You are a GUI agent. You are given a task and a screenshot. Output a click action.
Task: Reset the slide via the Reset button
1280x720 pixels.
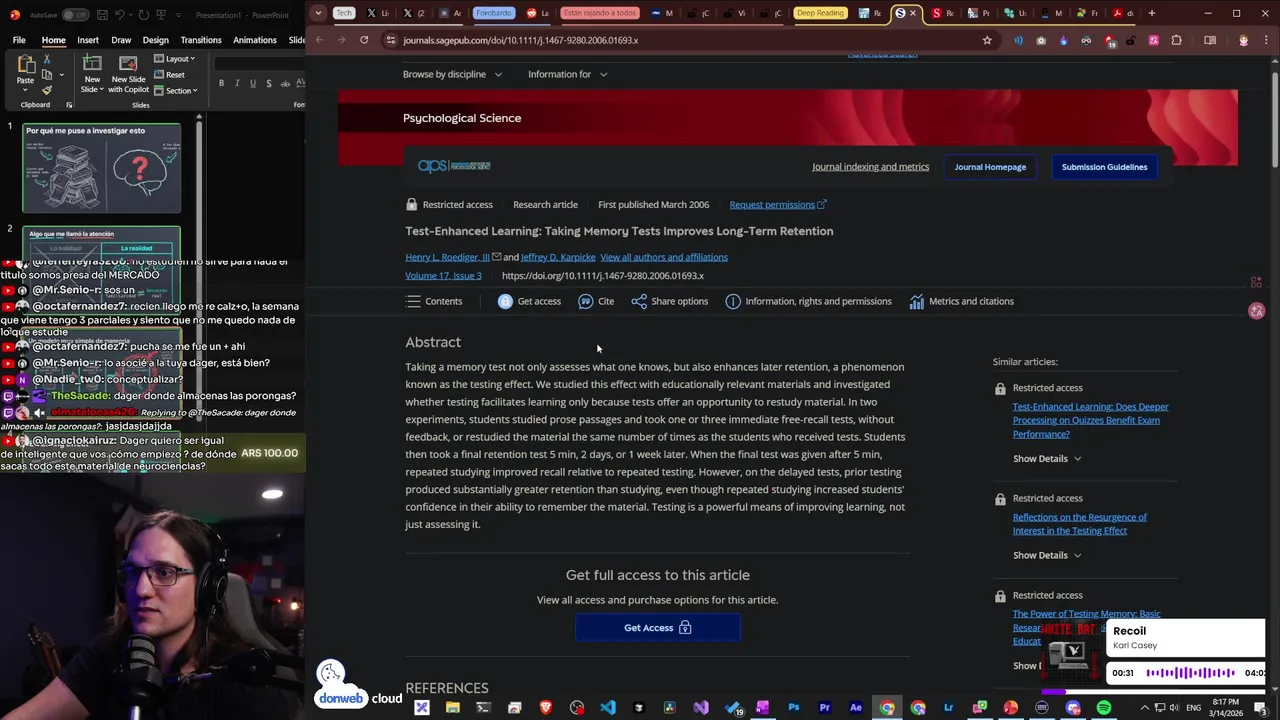169,75
